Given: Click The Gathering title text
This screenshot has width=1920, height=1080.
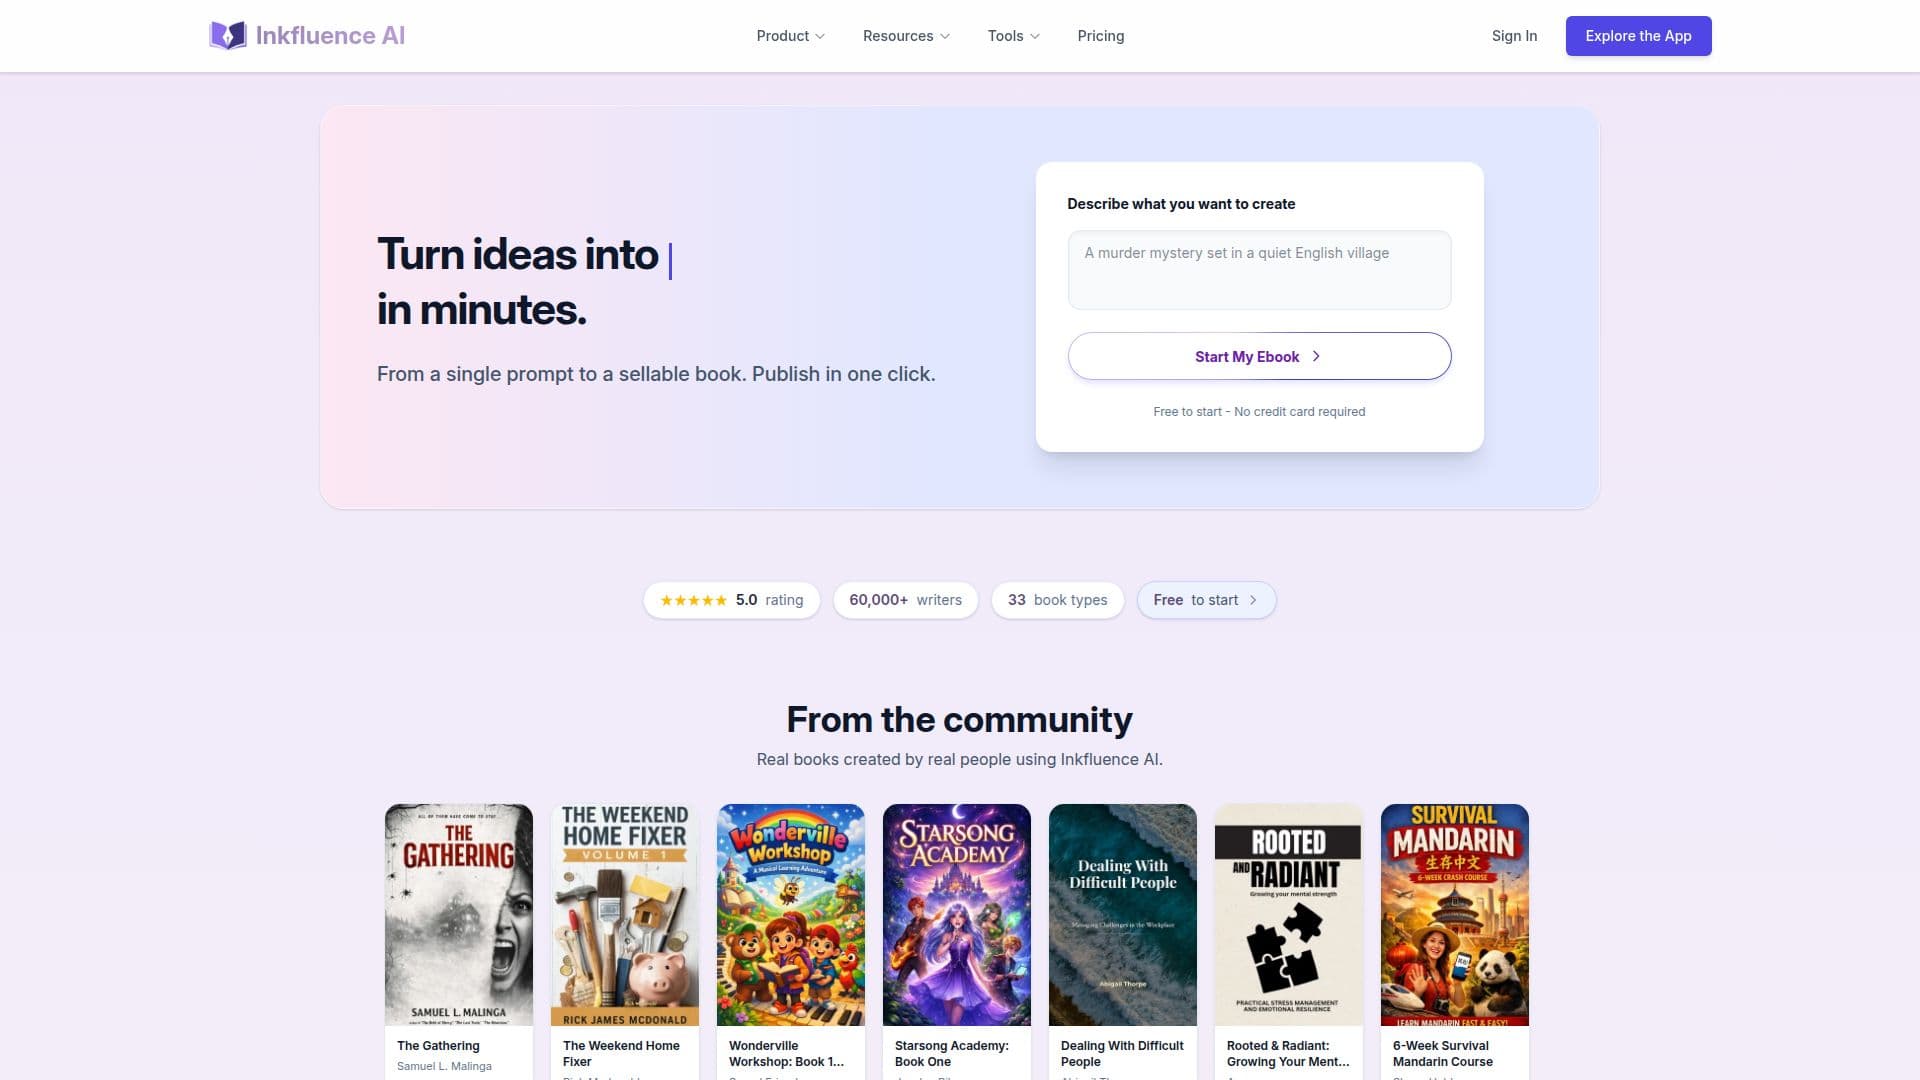Looking at the screenshot, I should tap(438, 1046).
